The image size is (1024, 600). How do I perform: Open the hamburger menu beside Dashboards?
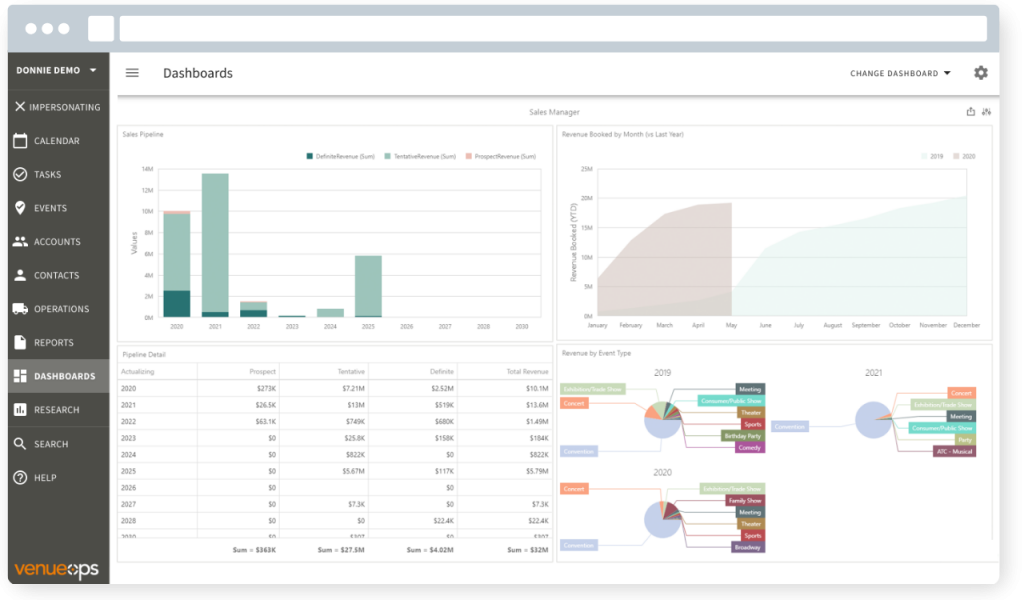pyautogui.click(x=132, y=73)
